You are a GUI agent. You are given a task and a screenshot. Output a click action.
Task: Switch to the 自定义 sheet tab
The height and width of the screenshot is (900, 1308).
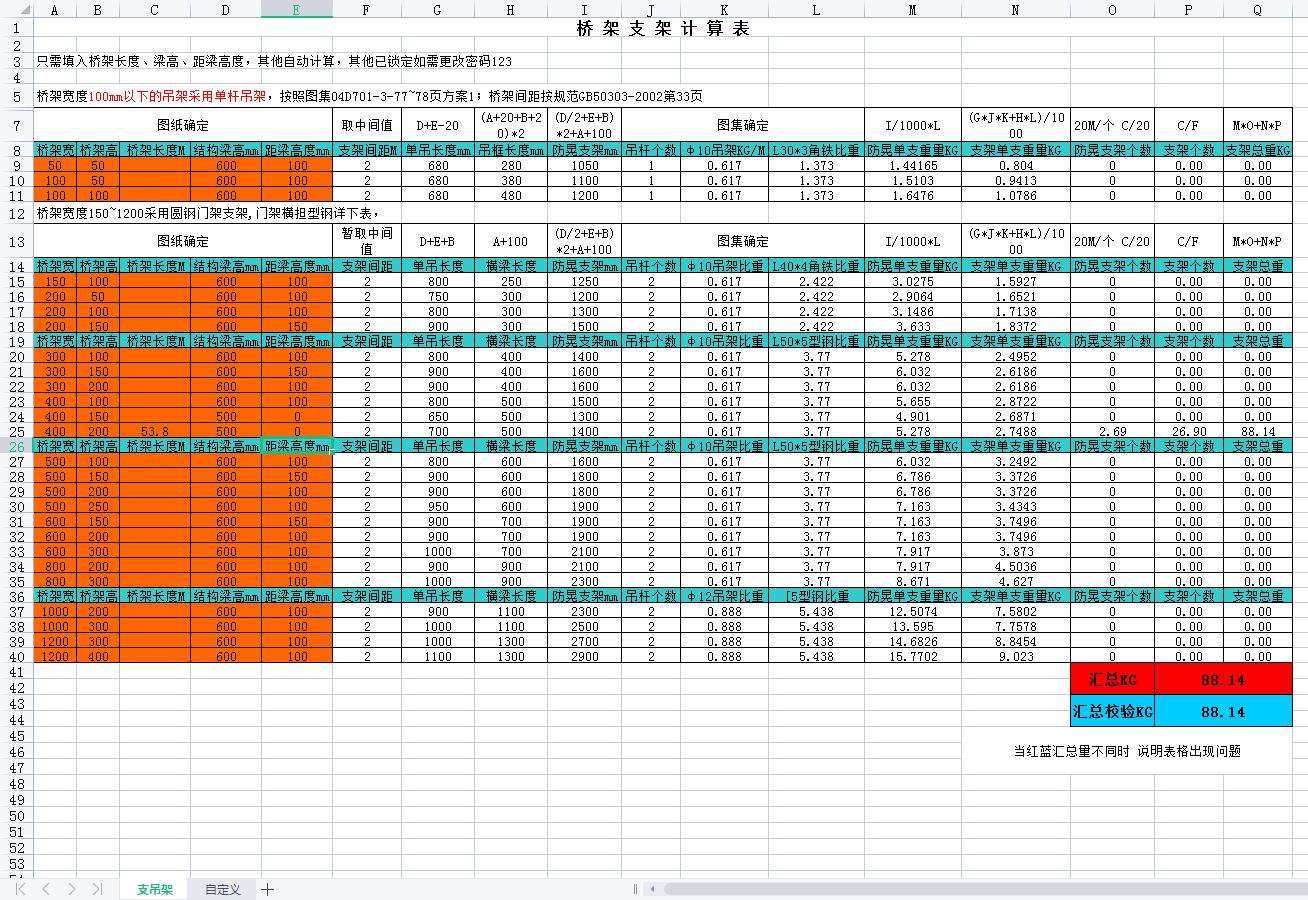[222, 889]
